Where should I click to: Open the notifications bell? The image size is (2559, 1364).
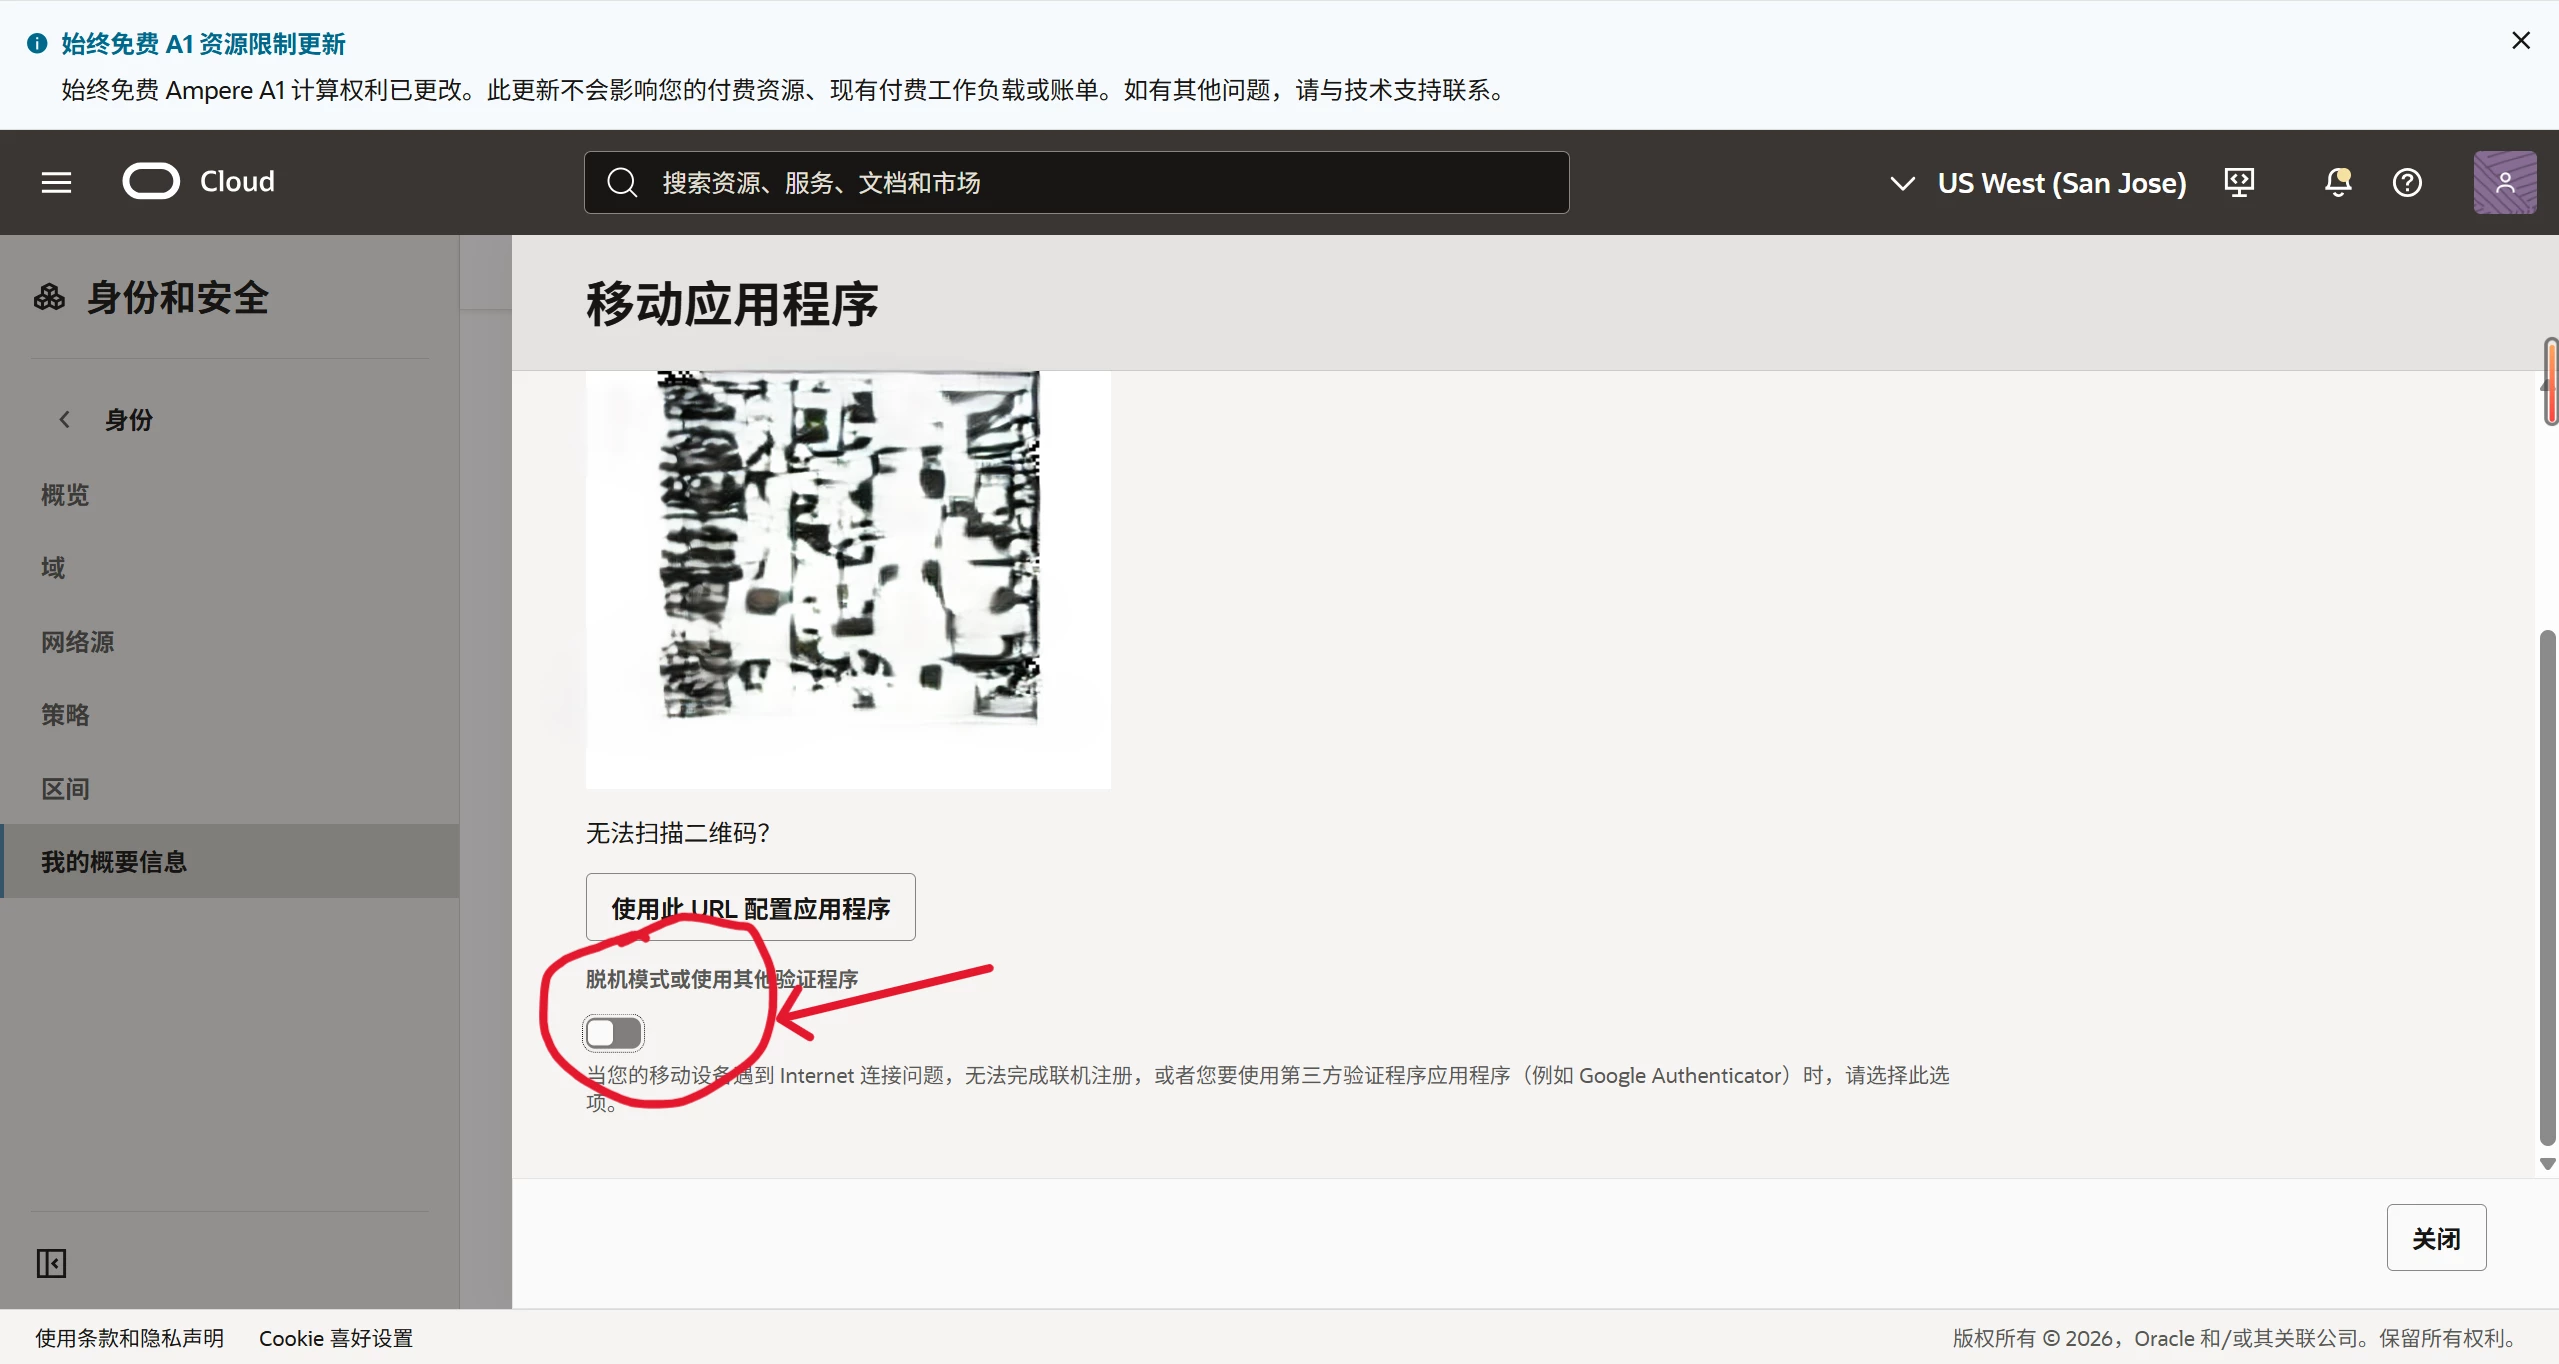pyautogui.click(x=2338, y=182)
